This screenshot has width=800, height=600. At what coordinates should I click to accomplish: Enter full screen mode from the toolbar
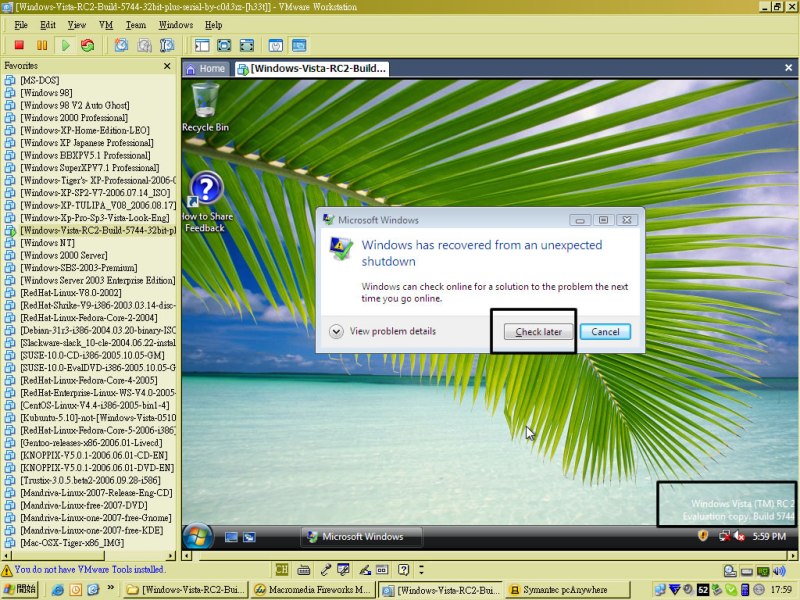(246, 45)
